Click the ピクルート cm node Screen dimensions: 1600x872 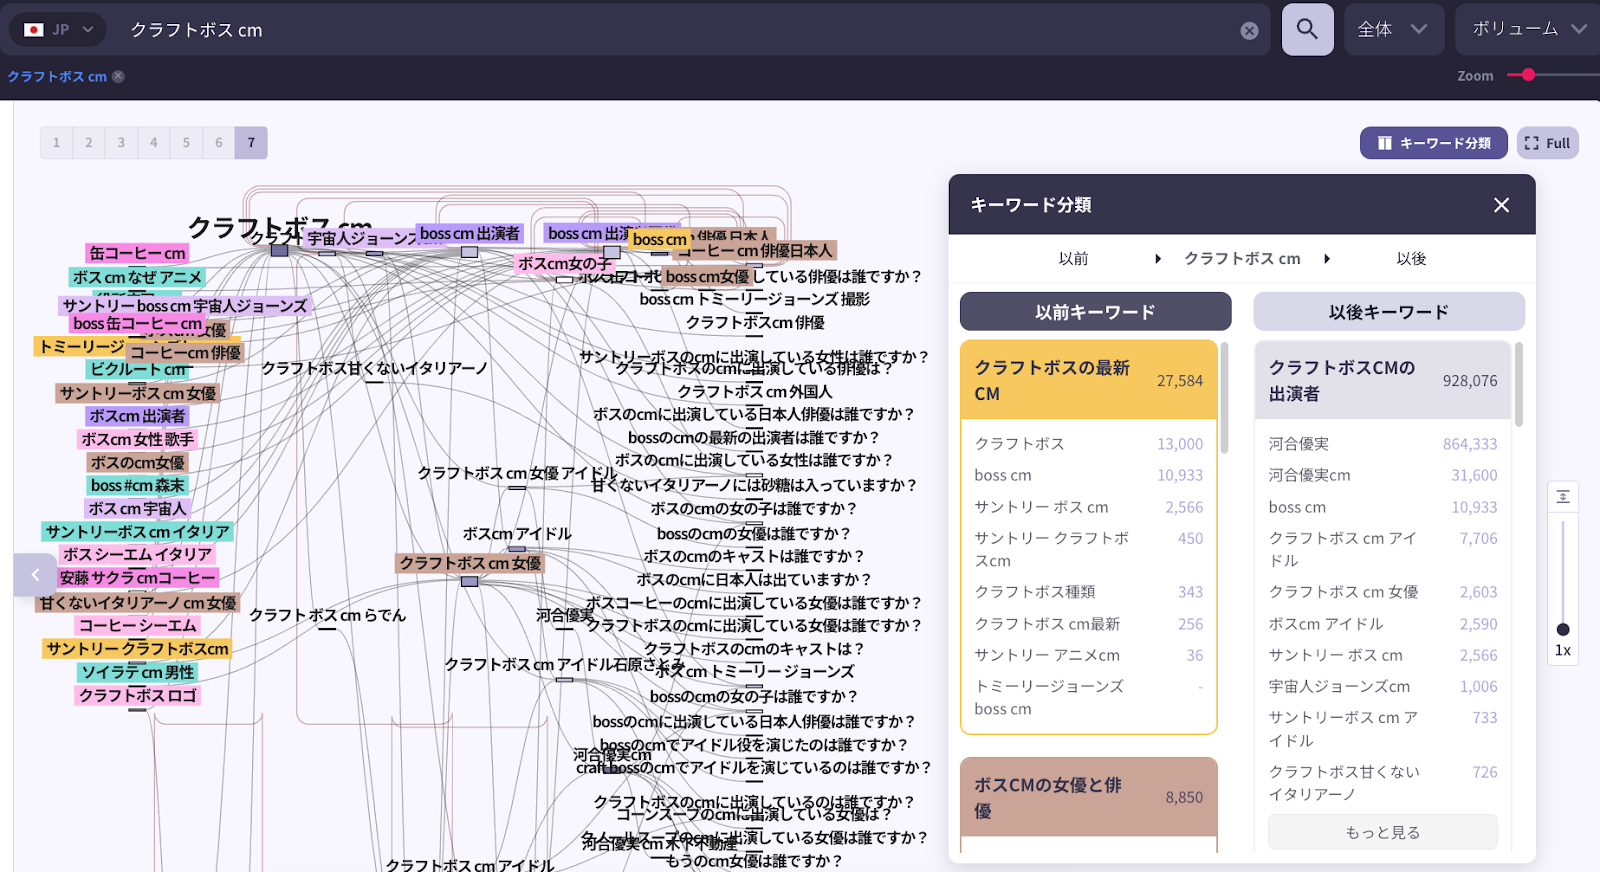[x=138, y=369]
